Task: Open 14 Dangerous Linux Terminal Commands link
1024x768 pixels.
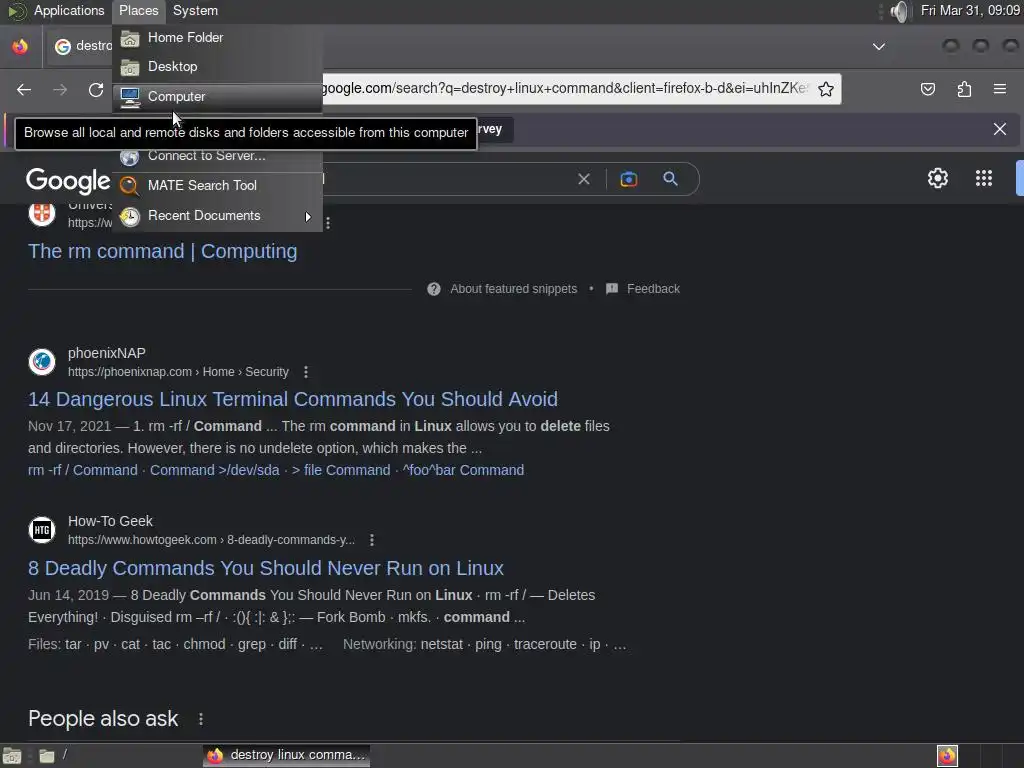Action: (293, 399)
